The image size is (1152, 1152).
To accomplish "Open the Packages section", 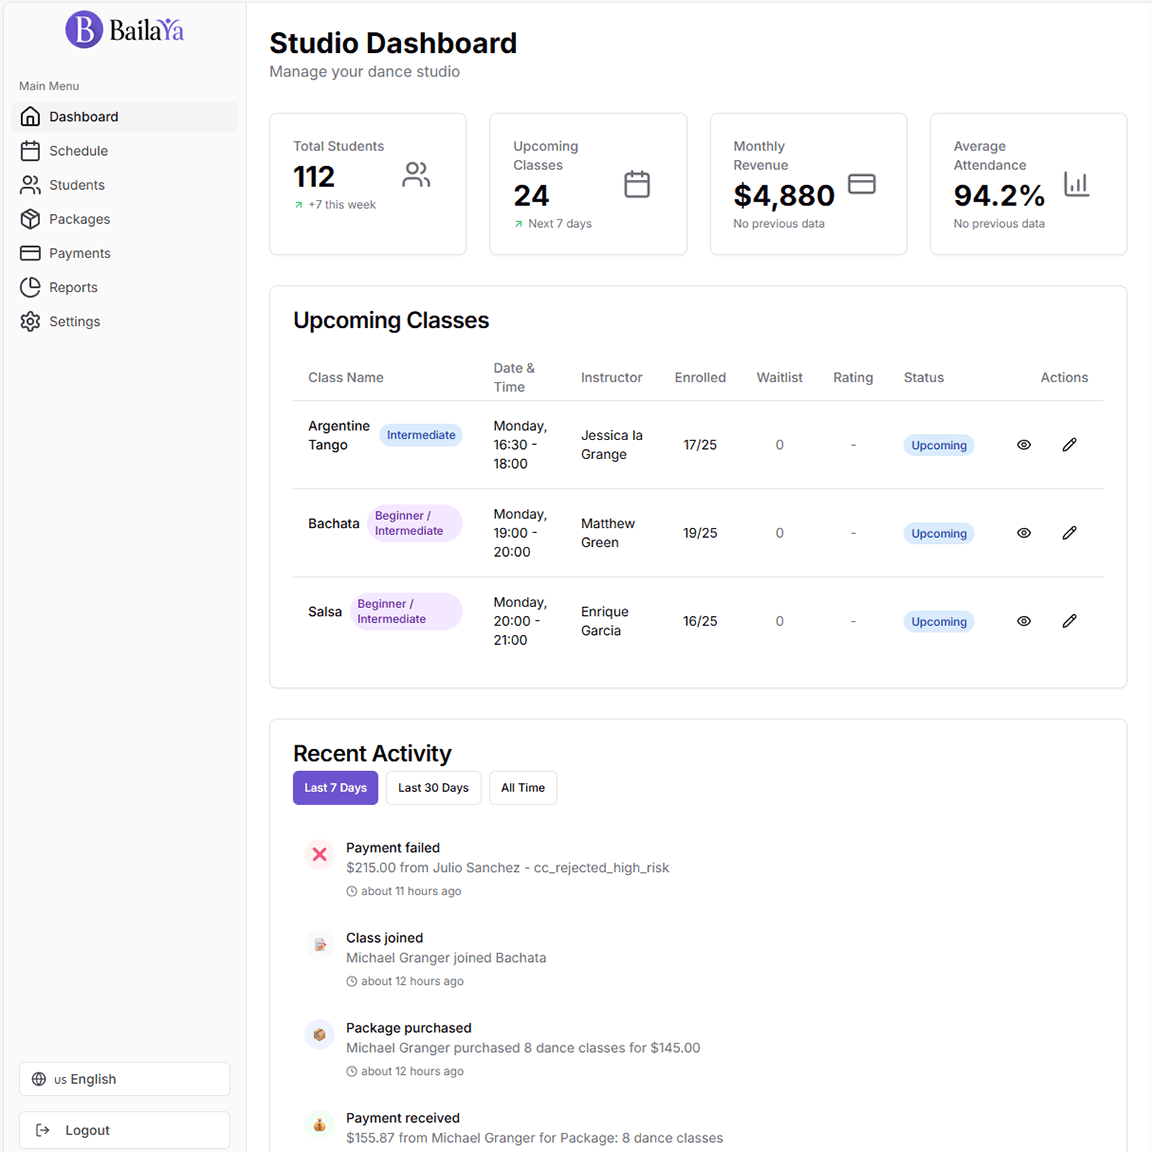I will point(79,218).
